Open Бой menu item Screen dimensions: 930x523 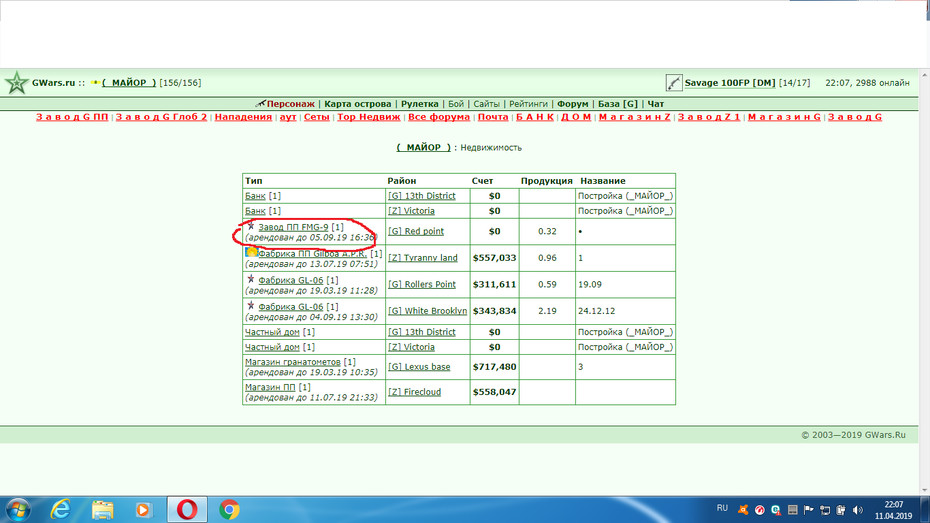click(456, 104)
